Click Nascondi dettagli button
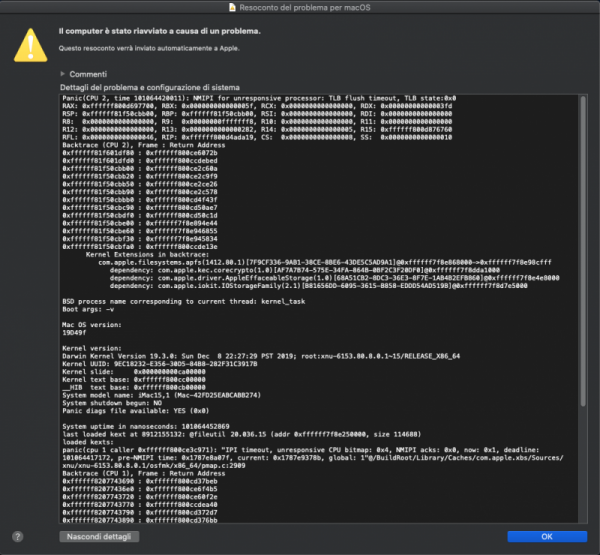The width and height of the screenshot is (600, 555). (99, 536)
